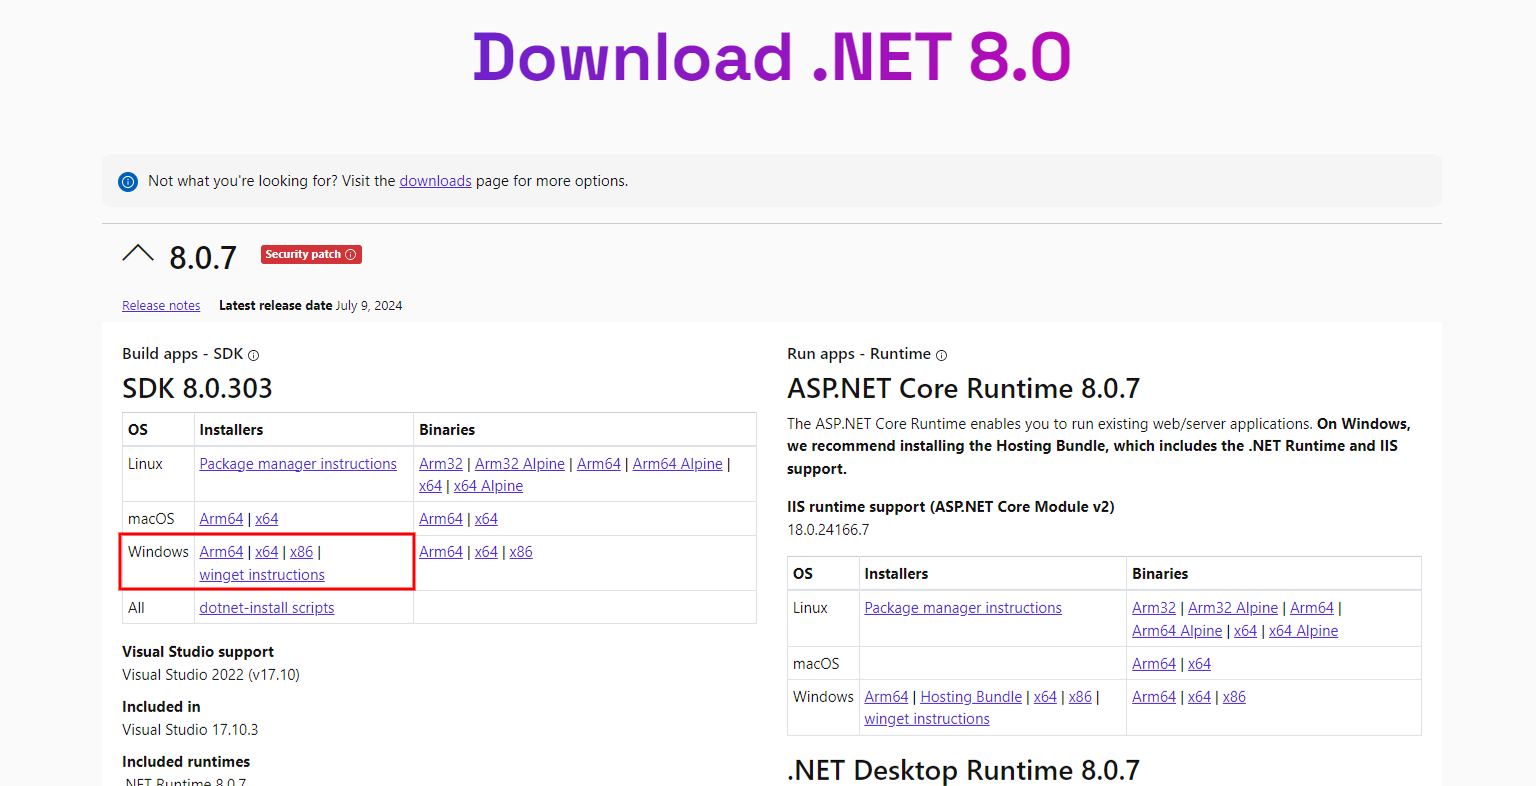Download SDK Linux Arm32 Alpine binary

tap(520, 464)
